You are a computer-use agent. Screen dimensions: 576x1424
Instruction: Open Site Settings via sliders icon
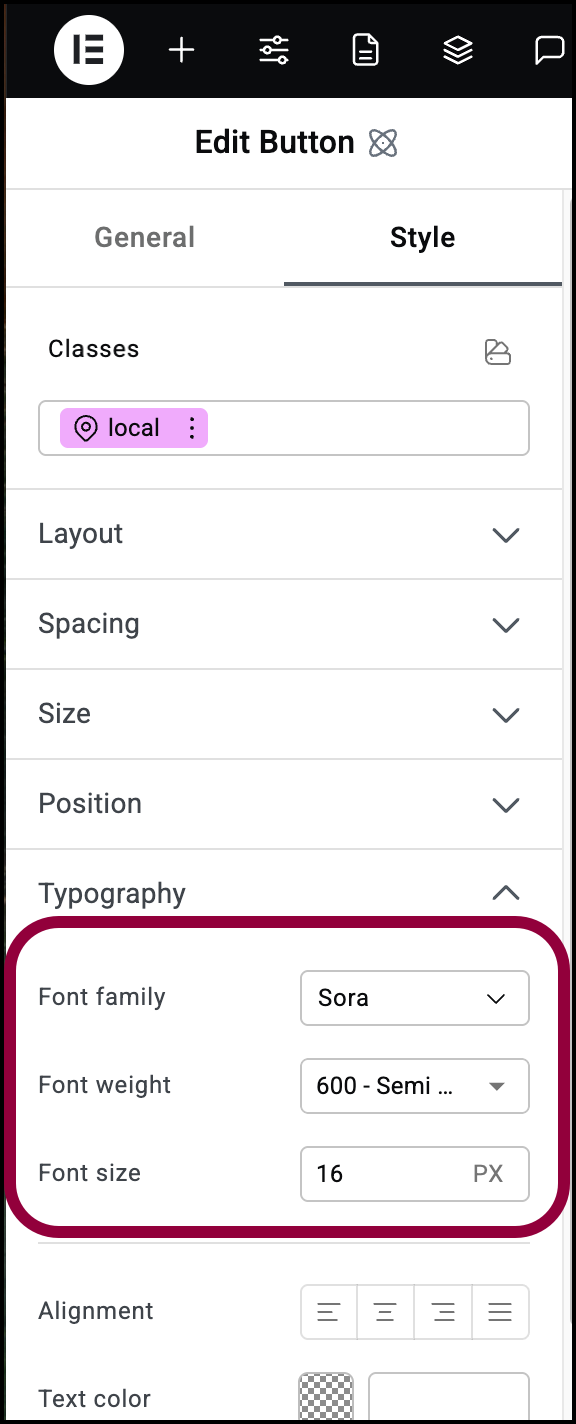273,49
